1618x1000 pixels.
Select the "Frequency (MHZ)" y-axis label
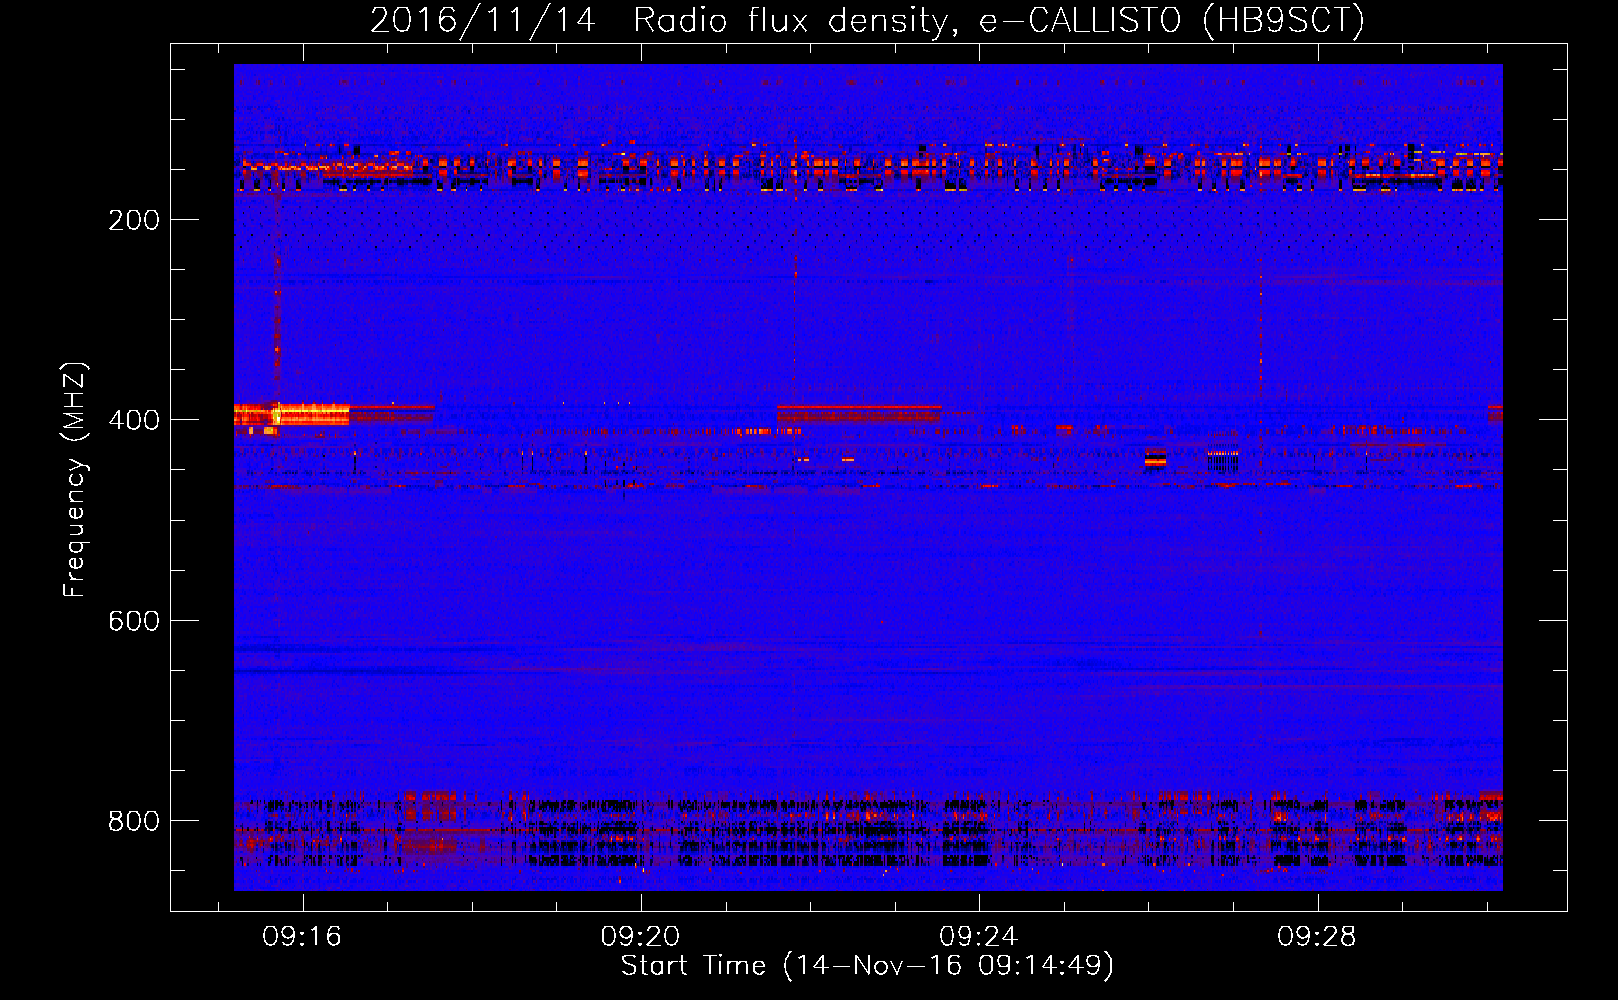75,480
